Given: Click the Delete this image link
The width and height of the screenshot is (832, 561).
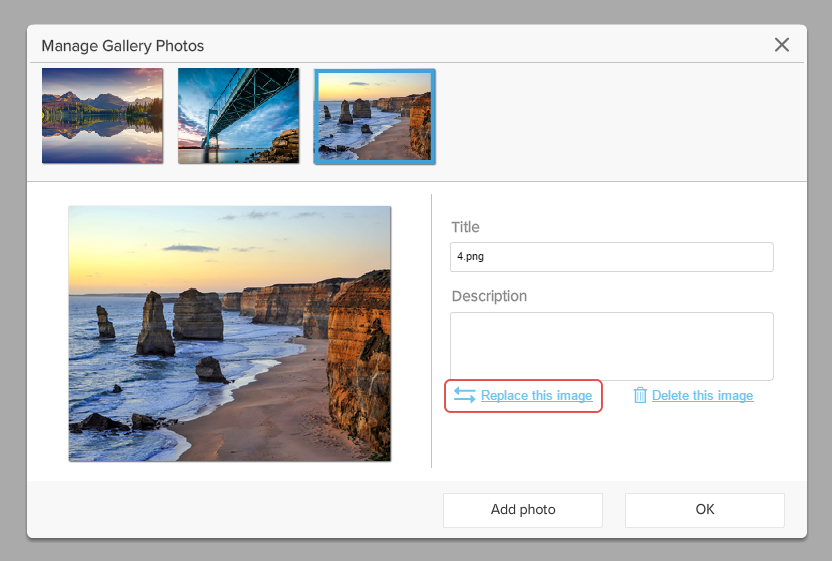Looking at the screenshot, I should (x=702, y=395).
